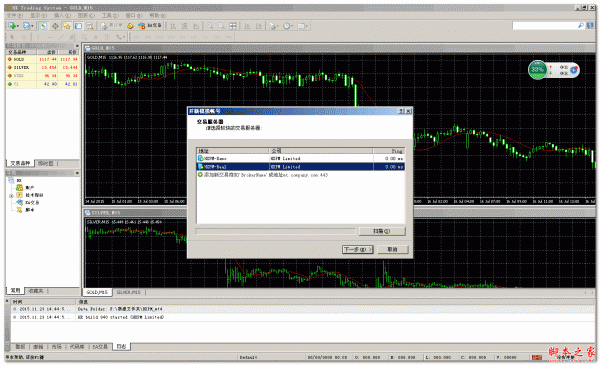Switch timeframe to H1 button

pos(182,37)
